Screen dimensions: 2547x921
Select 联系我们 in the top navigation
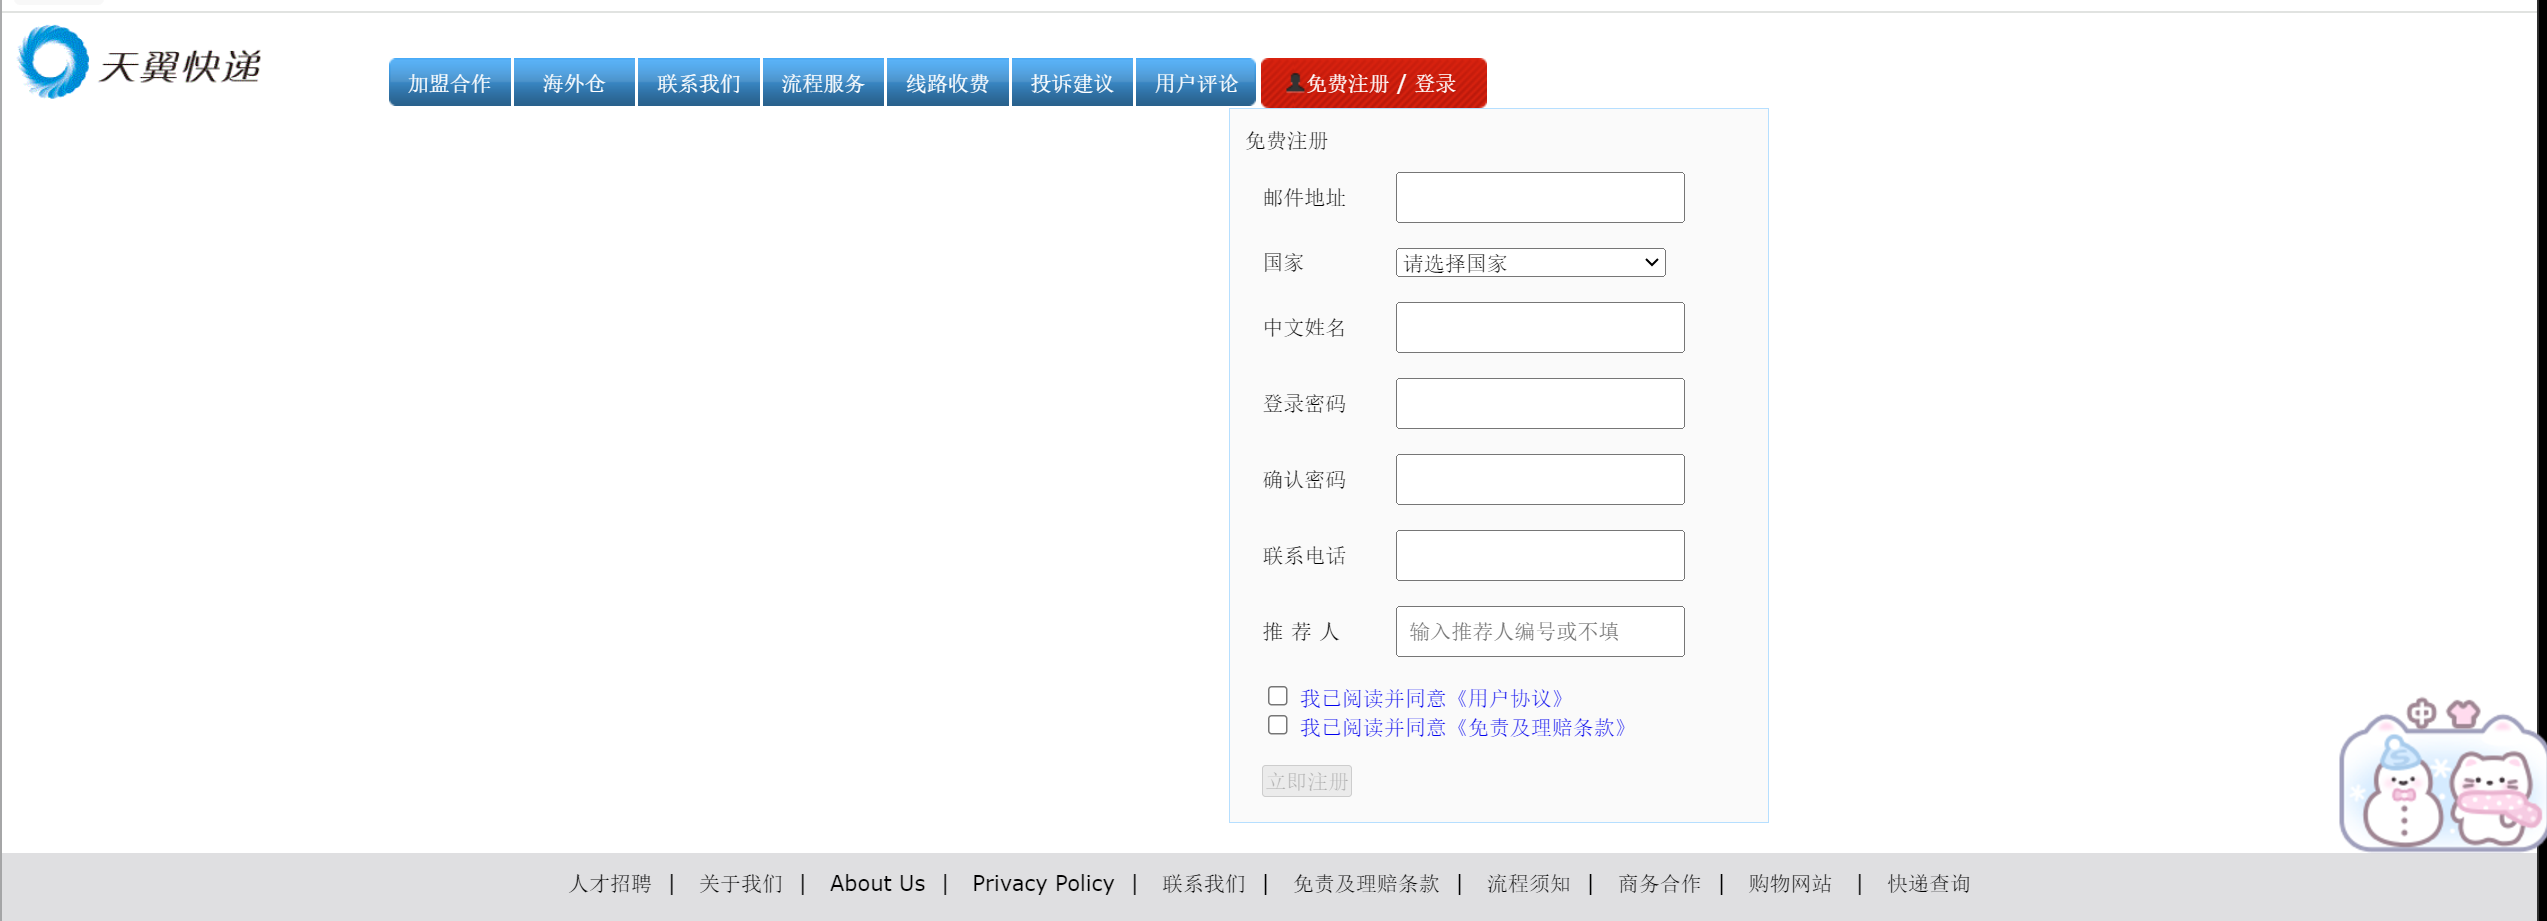coord(699,83)
